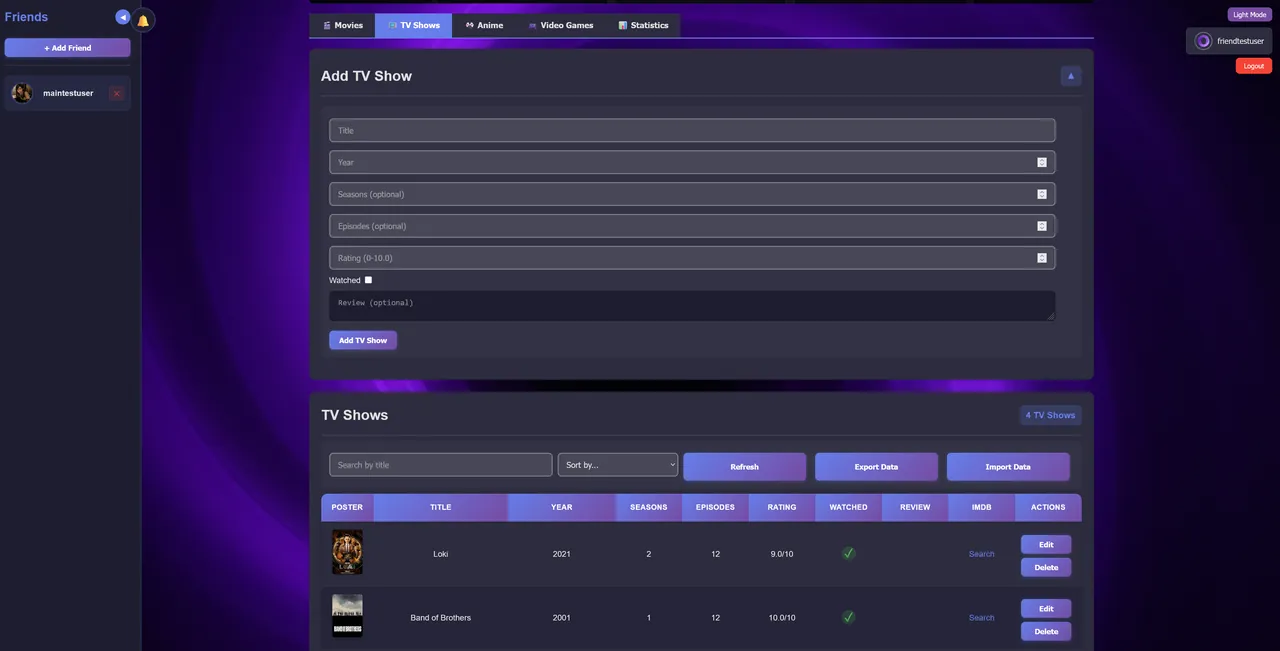Focus the Year input field
The height and width of the screenshot is (651, 1280).
click(x=692, y=162)
